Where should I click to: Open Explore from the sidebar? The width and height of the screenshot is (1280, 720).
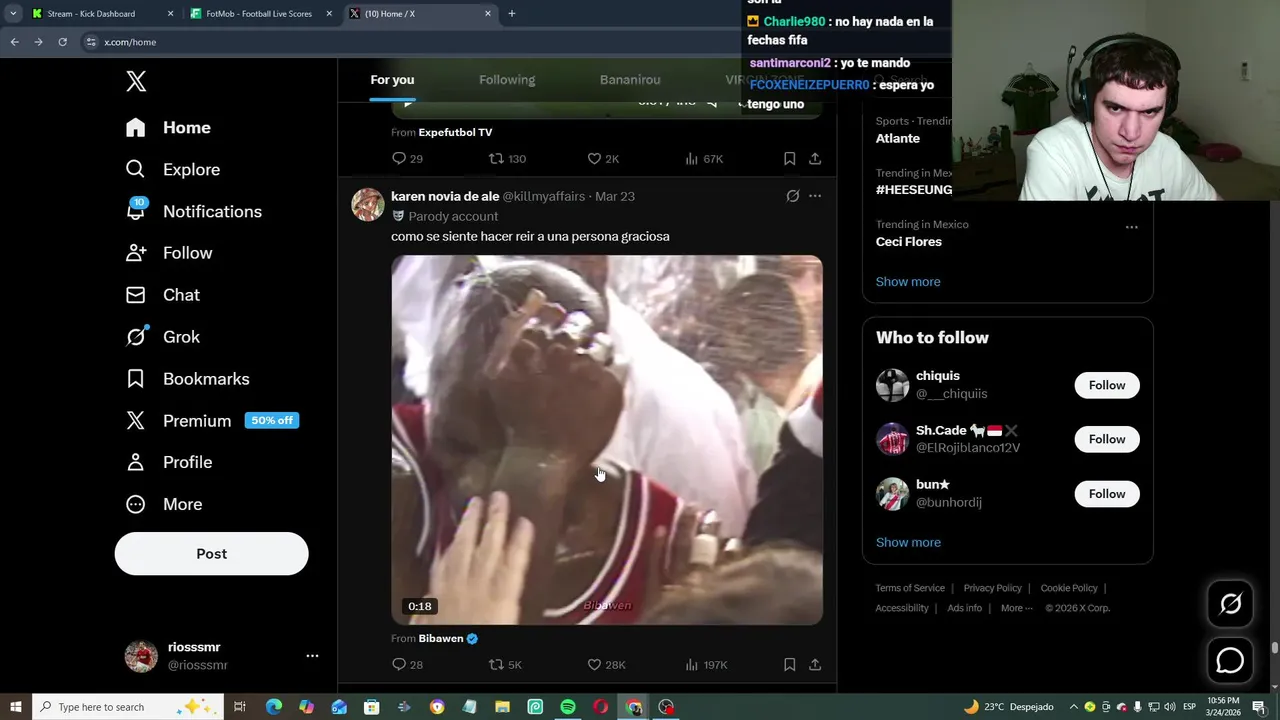(172, 169)
